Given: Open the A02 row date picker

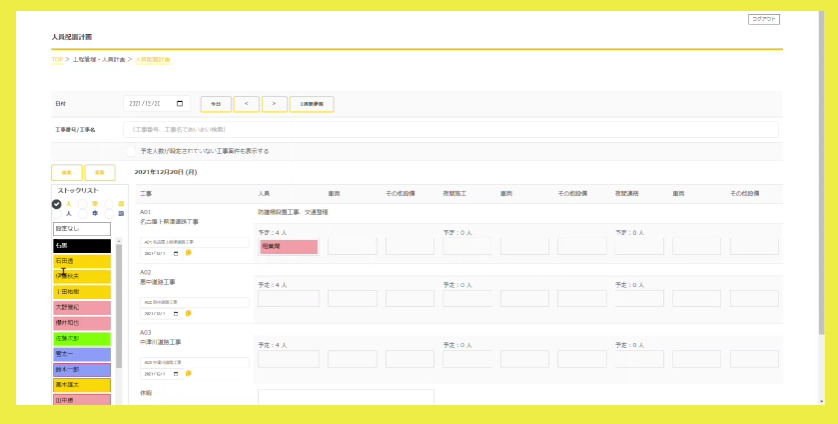Looking at the screenshot, I should [x=177, y=313].
